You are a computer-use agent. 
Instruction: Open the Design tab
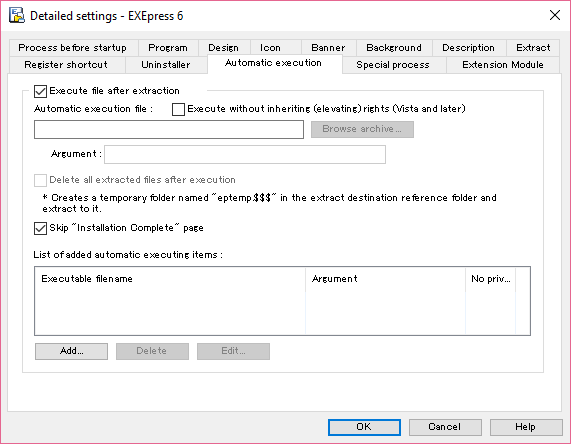(x=224, y=48)
